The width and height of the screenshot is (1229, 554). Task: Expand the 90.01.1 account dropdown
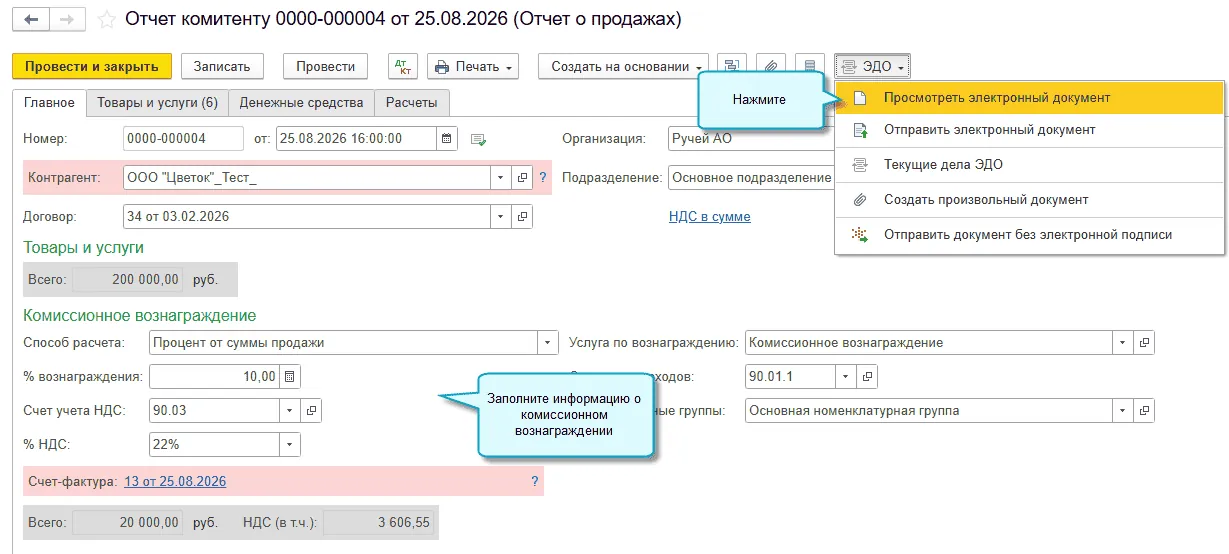pos(846,377)
